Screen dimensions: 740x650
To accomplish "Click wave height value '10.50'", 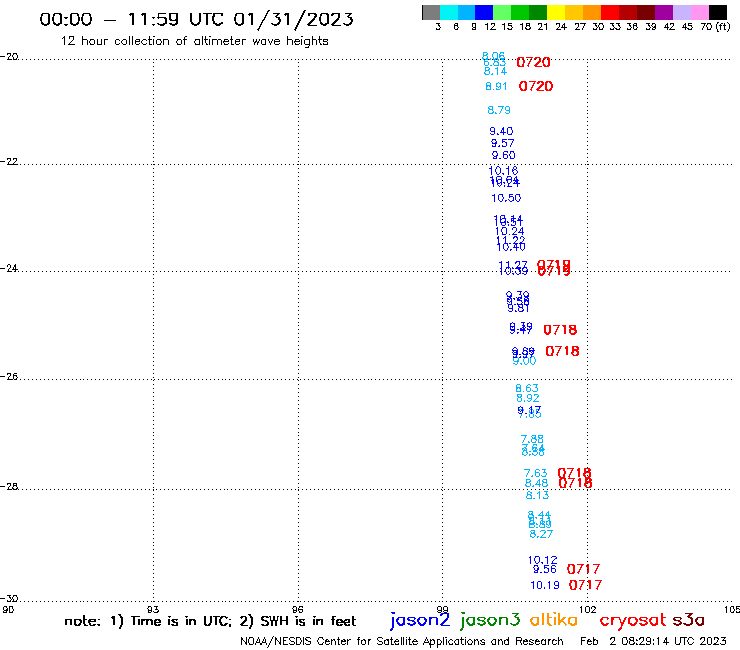I will pos(506,198).
